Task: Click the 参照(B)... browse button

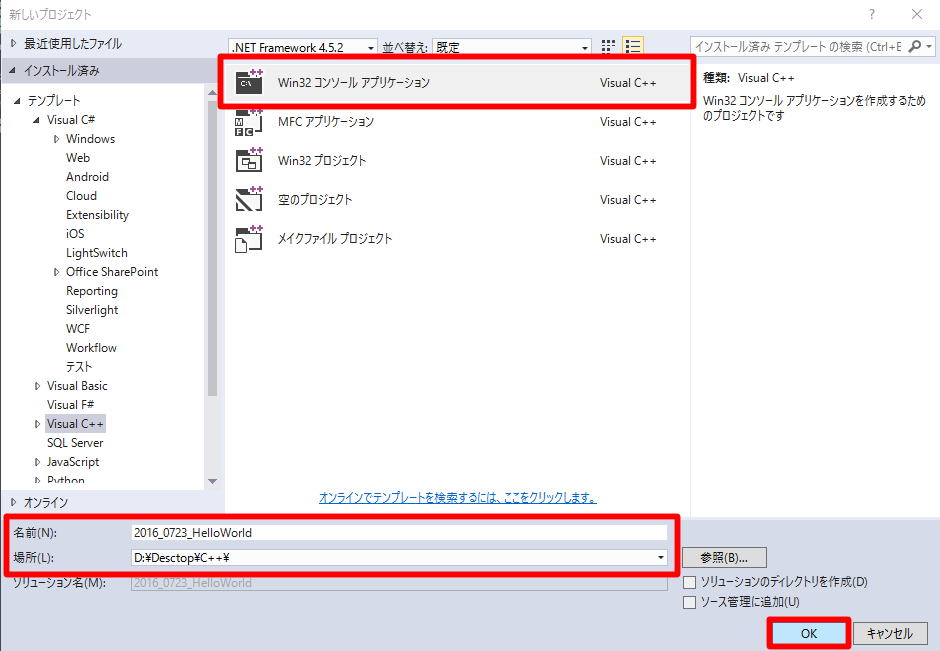Action: point(724,557)
